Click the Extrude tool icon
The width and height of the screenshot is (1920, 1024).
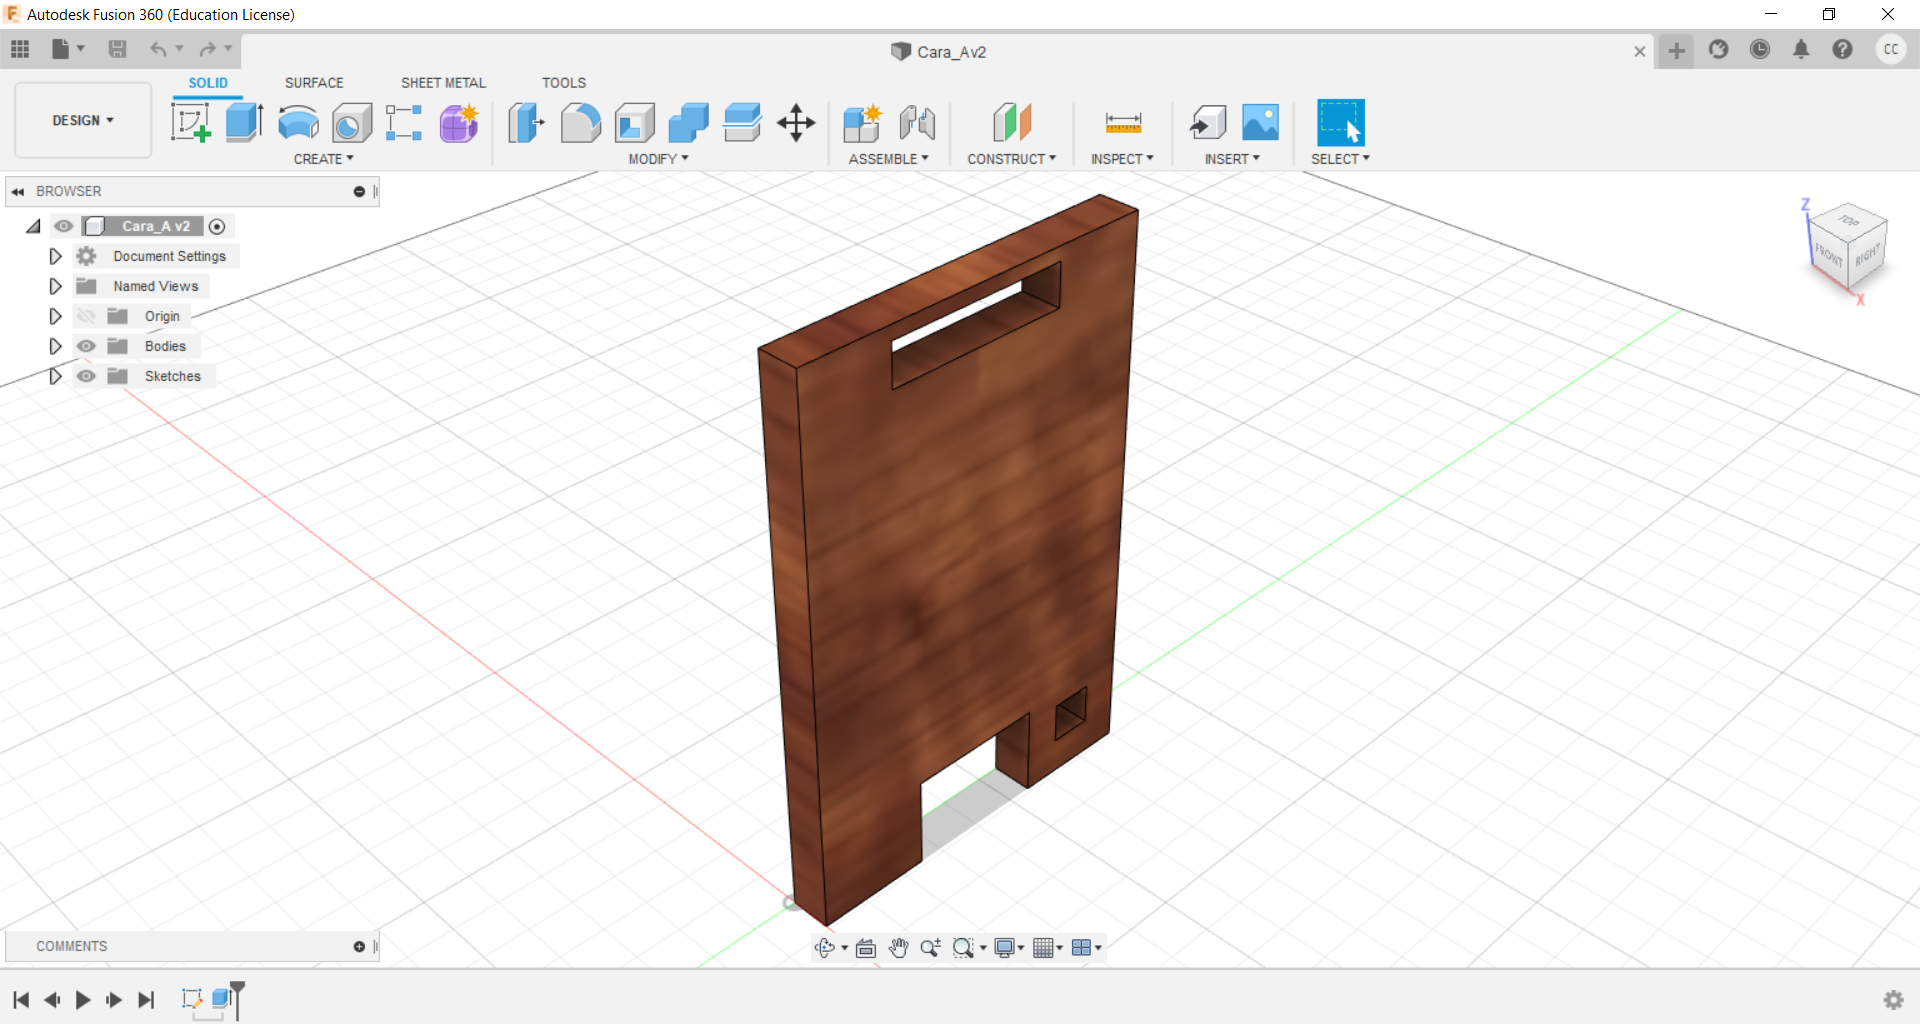coord(244,123)
